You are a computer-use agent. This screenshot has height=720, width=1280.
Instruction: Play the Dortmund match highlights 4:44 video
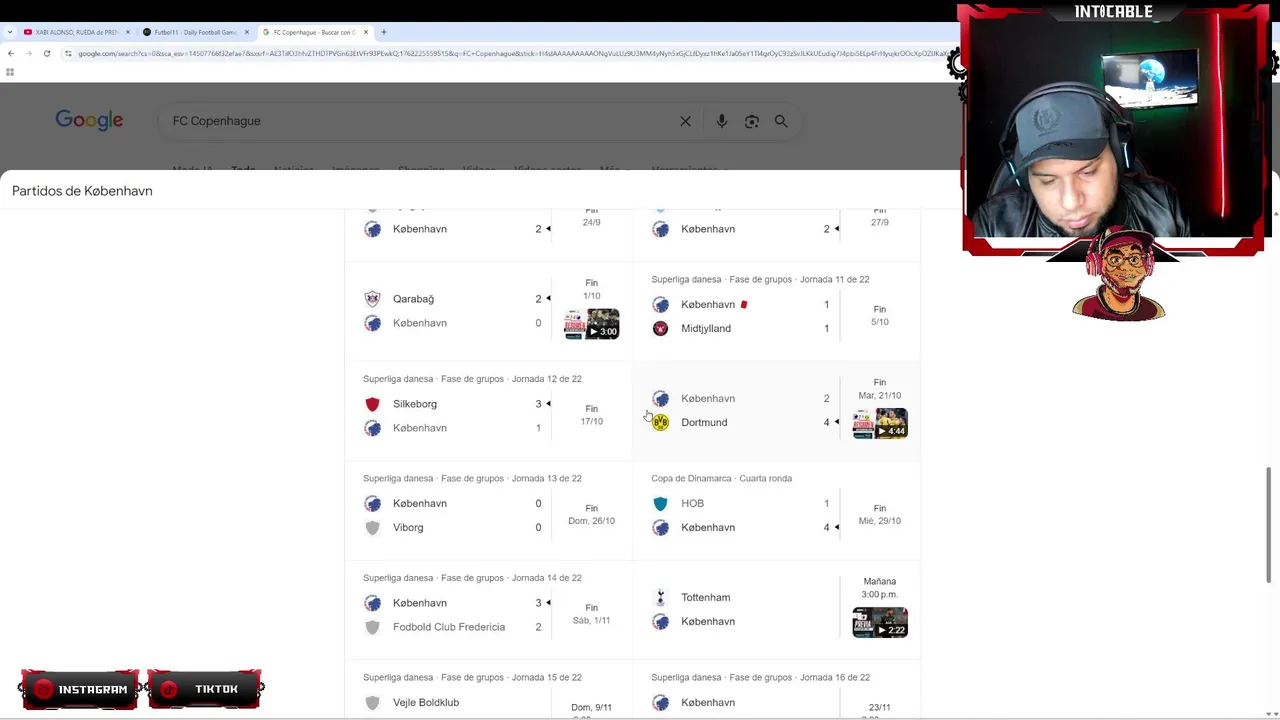point(880,423)
